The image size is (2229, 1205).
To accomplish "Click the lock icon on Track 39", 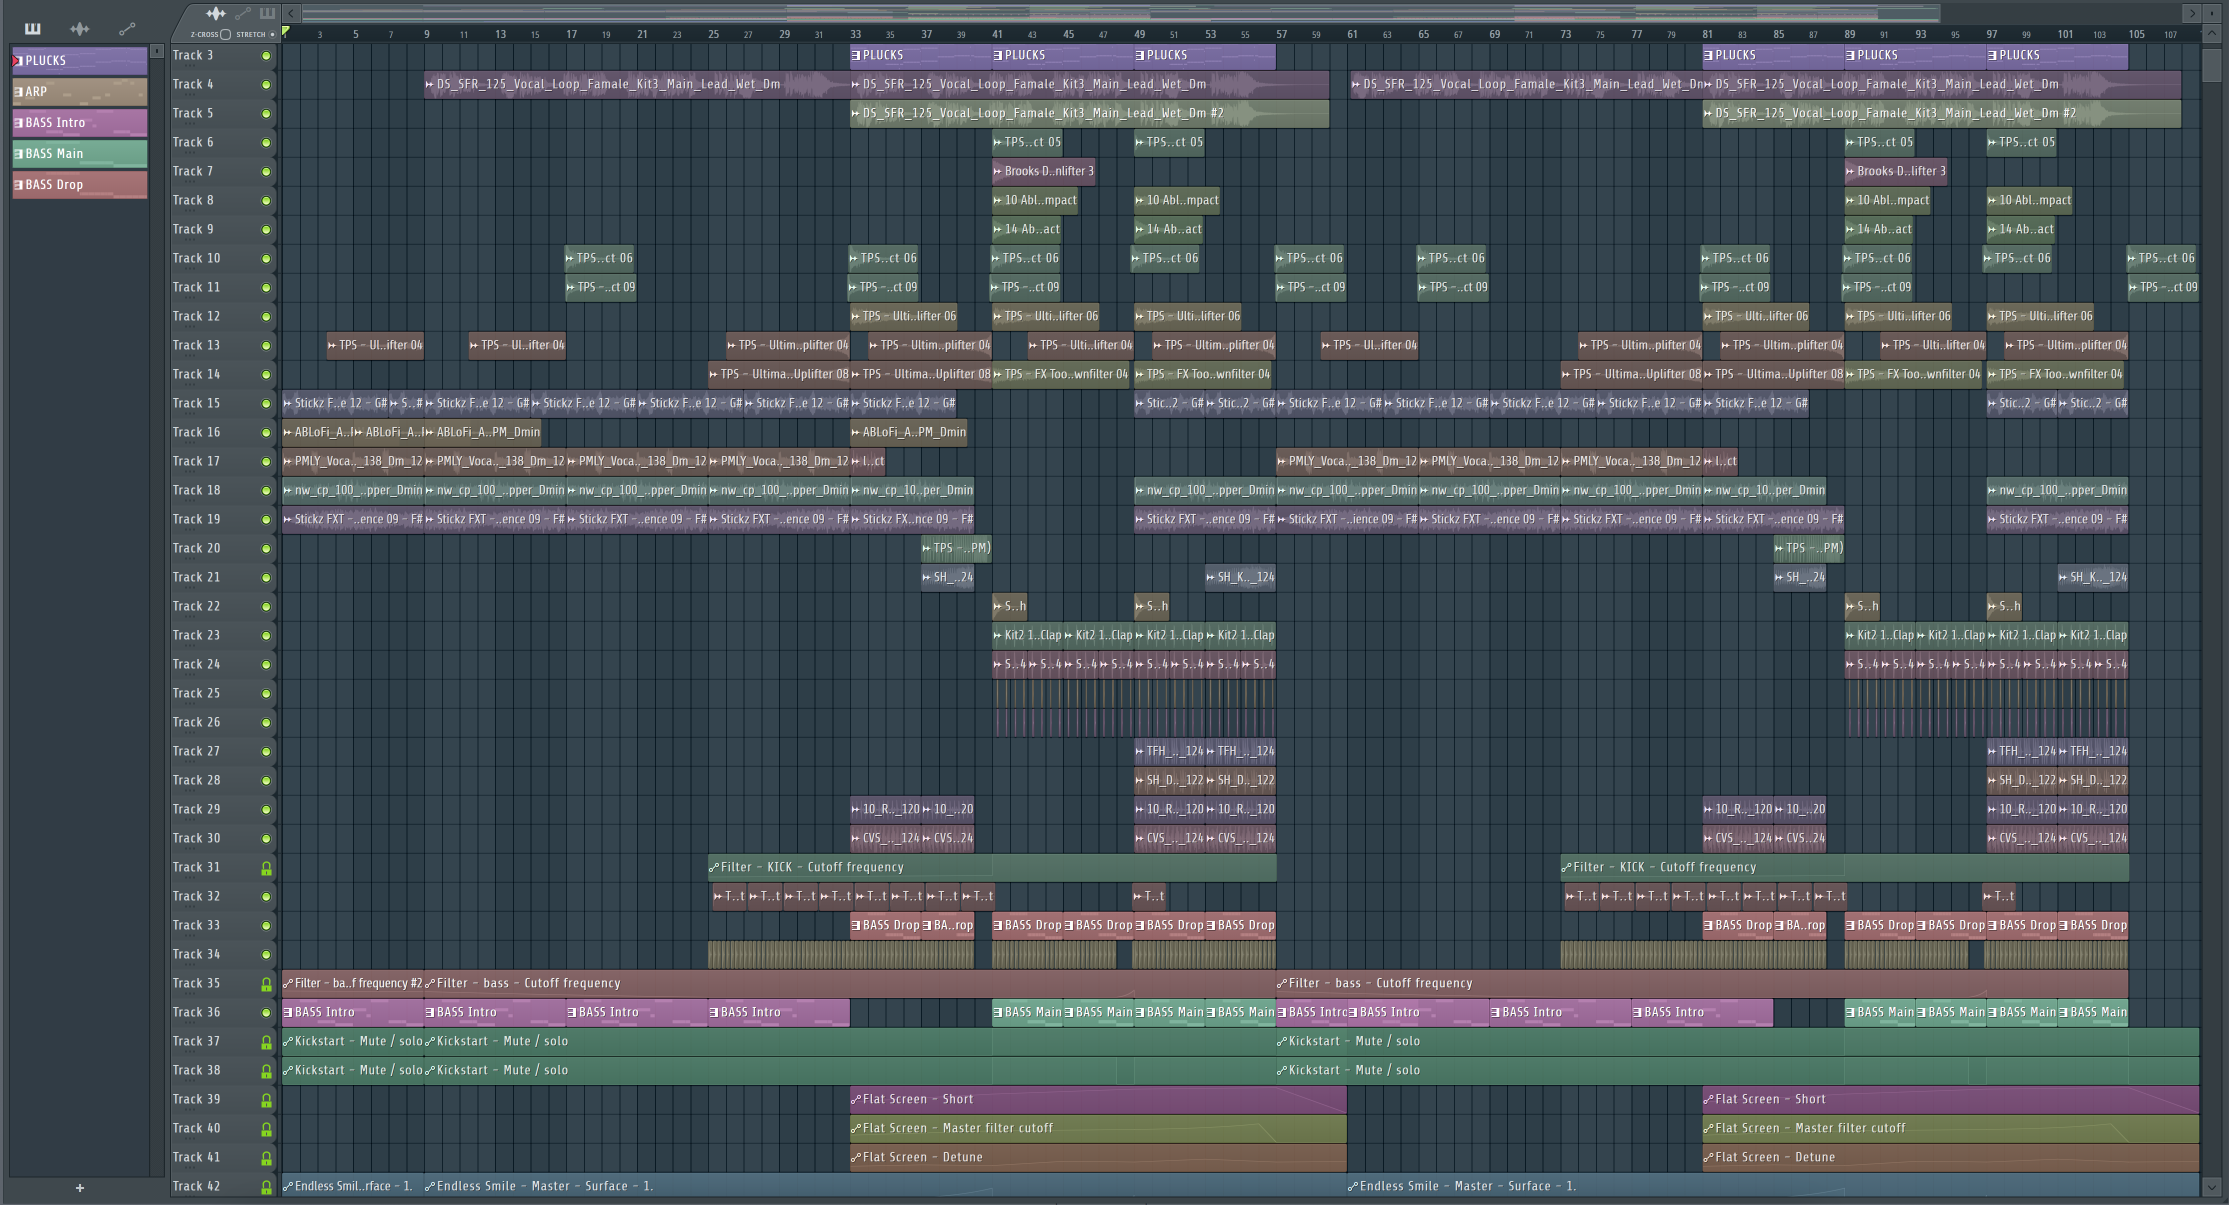I will pyautogui.click(x=266, y=1100).
